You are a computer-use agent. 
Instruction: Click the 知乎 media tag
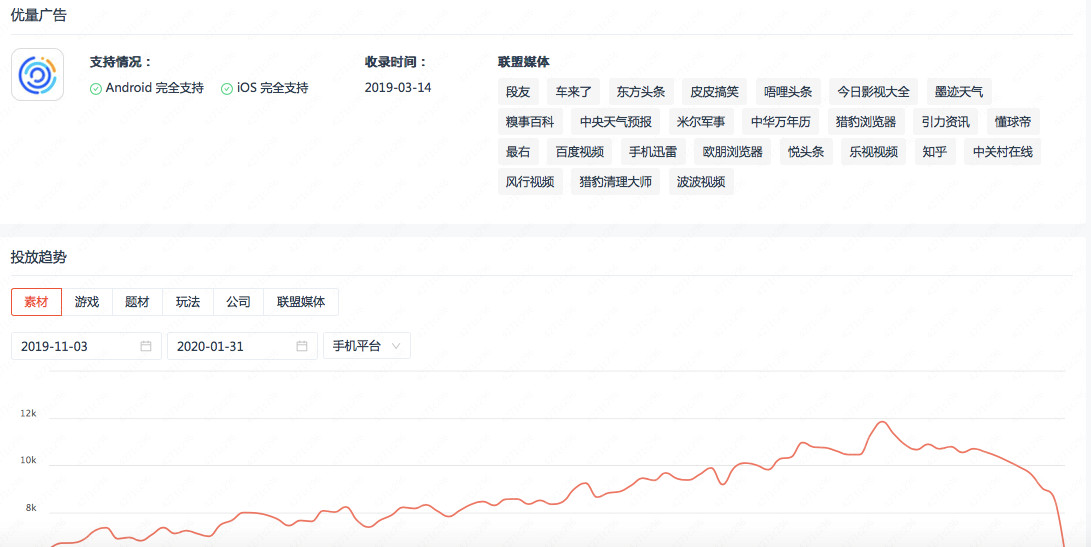pyautogui.click(x=934, y=152)
